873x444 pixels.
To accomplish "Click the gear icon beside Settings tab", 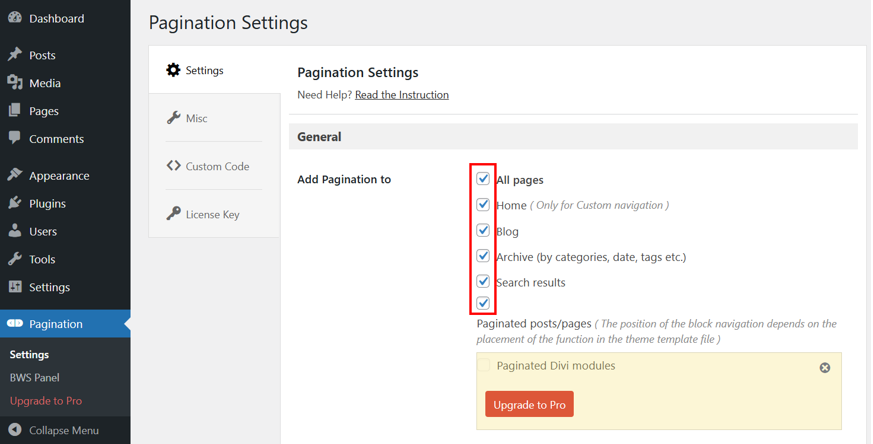I will pyautogui.click(x=173, y=70).
